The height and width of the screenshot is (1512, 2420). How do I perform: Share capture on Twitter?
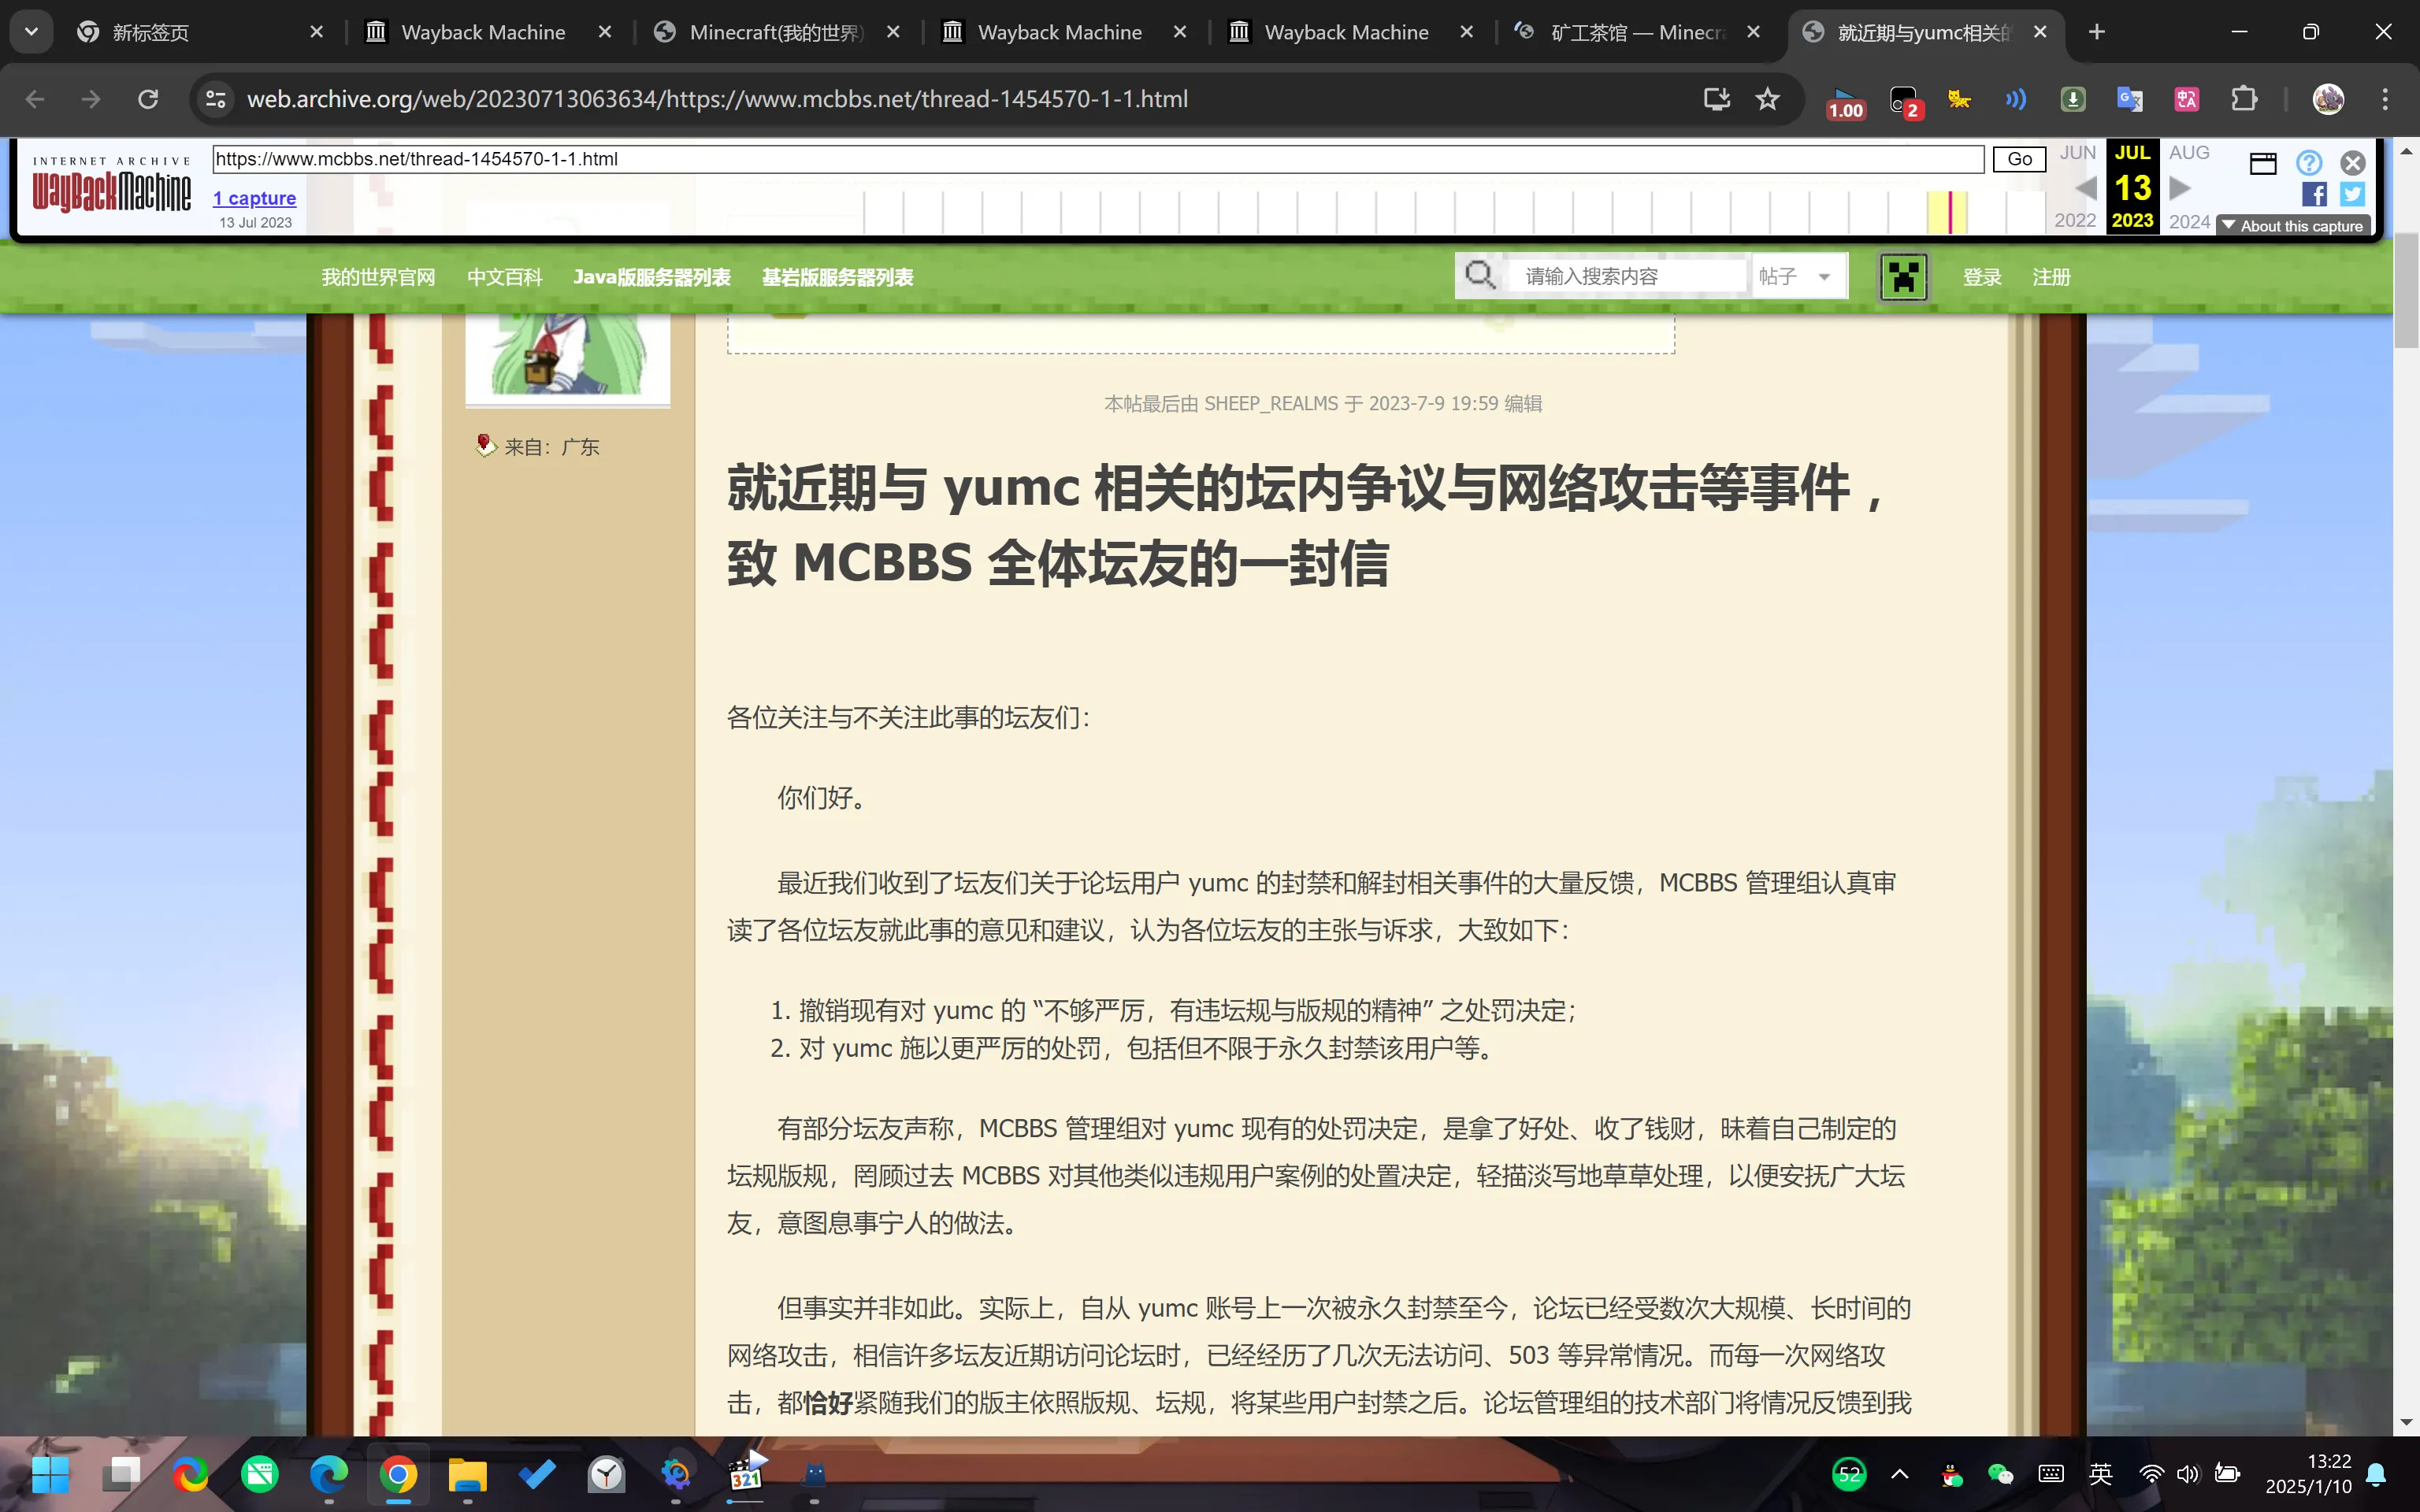[x=2353, y=194]
